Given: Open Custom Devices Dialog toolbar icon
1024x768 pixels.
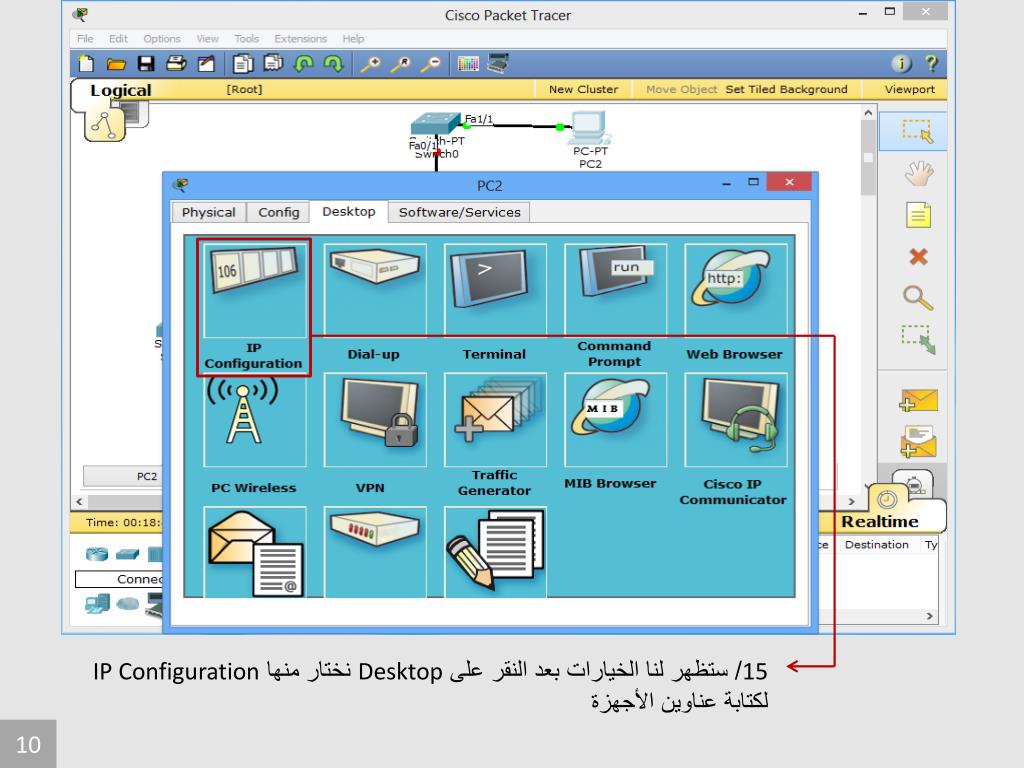Looking at the screenshot, I should click(498, 63).
